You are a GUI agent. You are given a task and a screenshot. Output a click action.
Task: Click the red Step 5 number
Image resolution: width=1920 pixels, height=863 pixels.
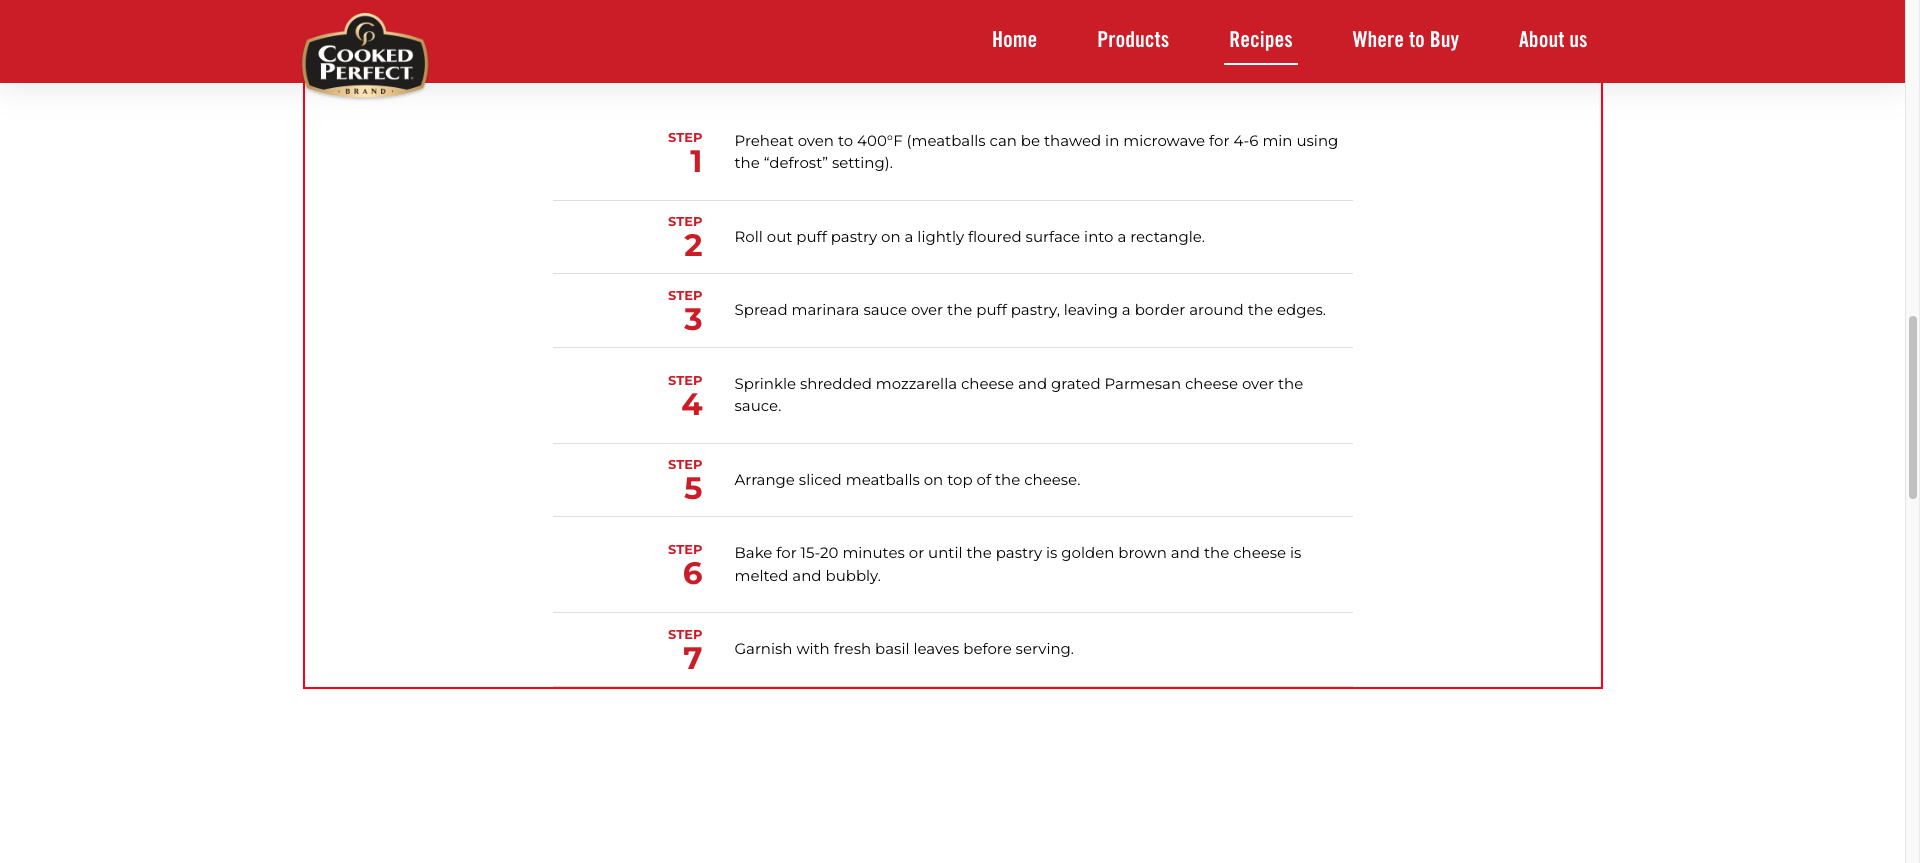tap(692, 489)
